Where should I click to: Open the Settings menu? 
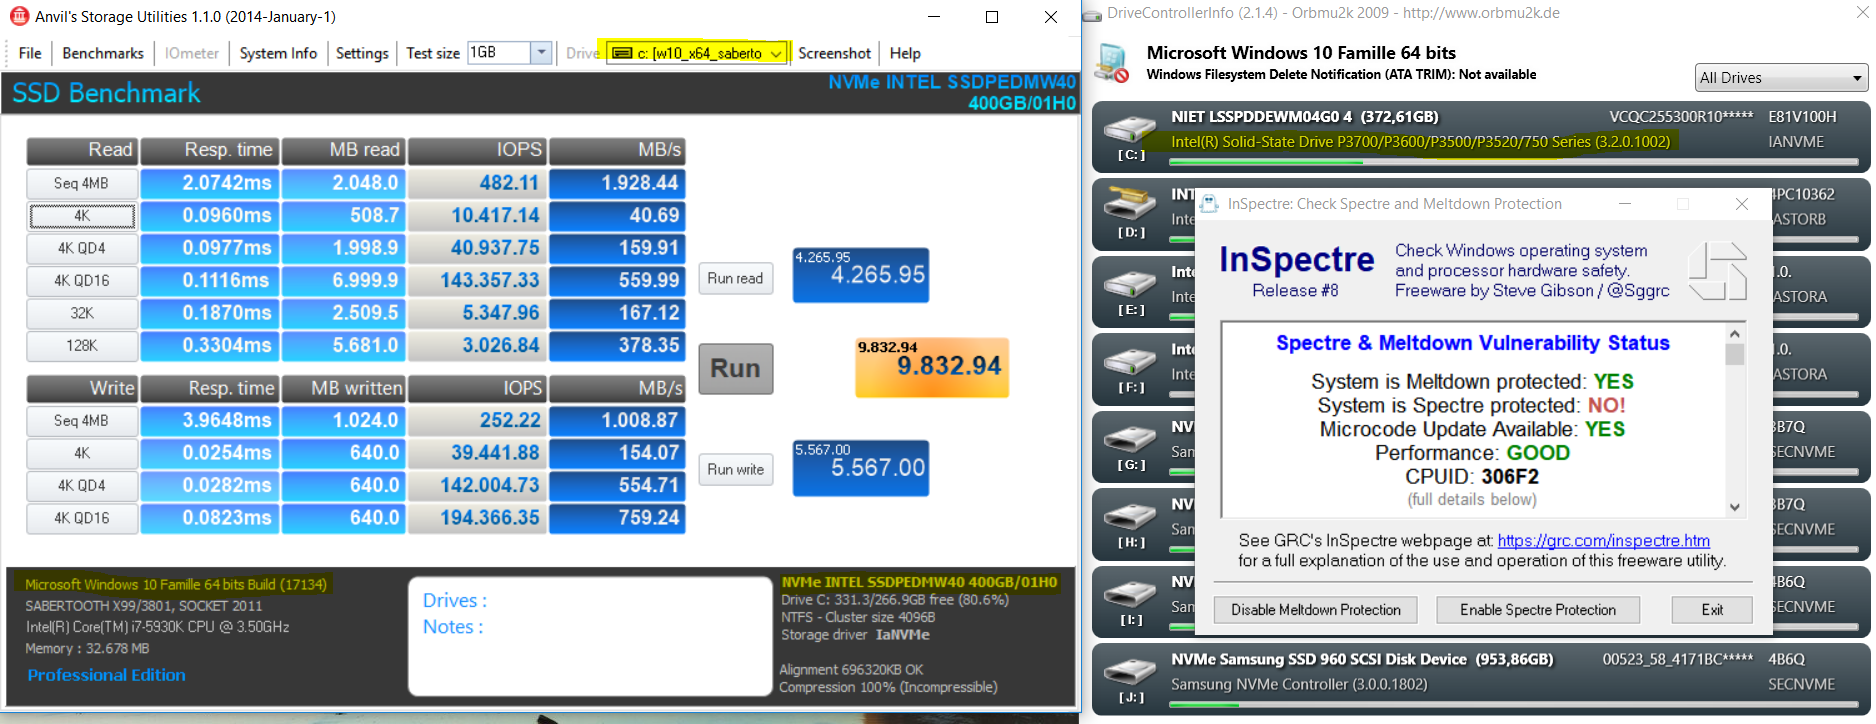pyautogui.click(x=362, y=53)
